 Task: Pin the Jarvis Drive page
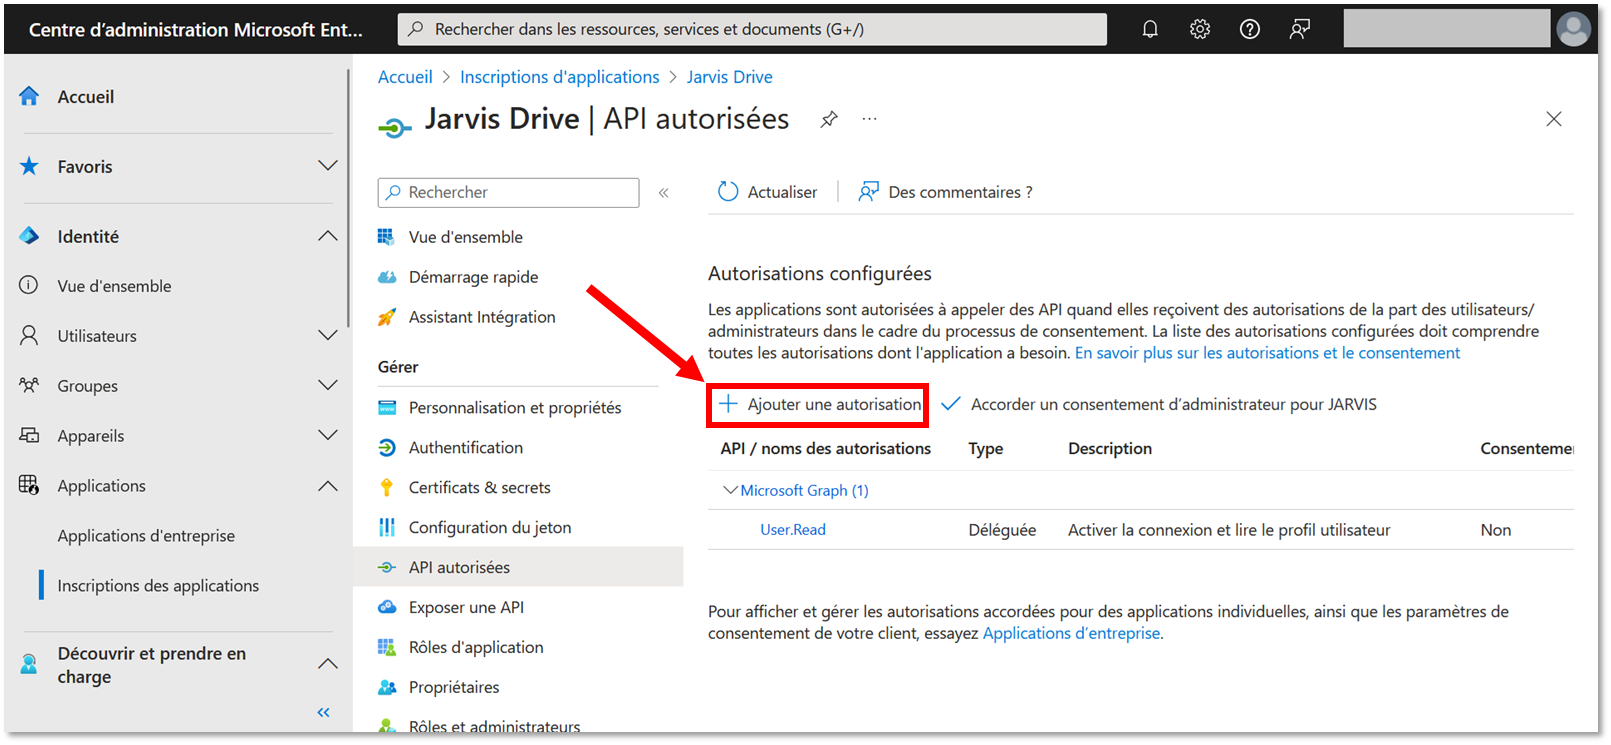pyautogui.click(x=829, y=119)
